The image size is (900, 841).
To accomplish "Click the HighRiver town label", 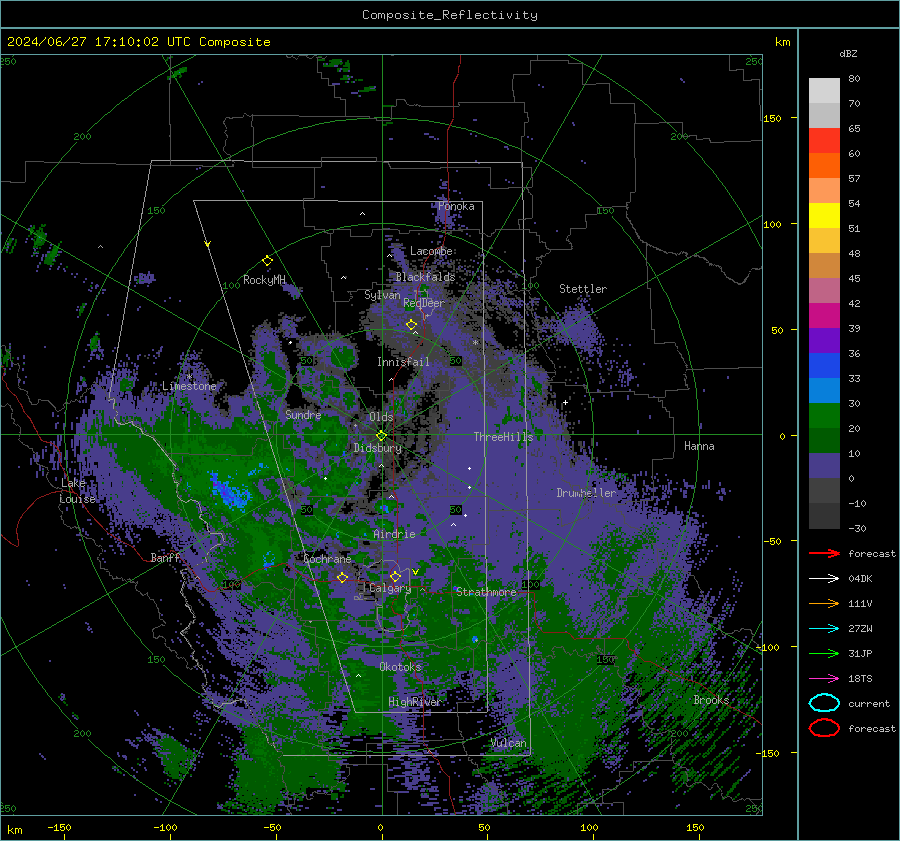I will click(x=414, y=702).
